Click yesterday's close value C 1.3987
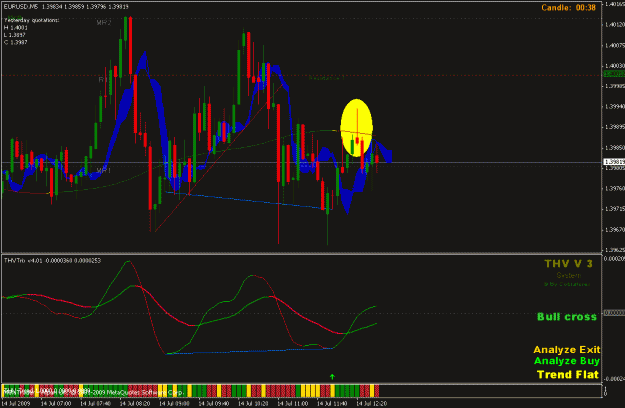 16,42
